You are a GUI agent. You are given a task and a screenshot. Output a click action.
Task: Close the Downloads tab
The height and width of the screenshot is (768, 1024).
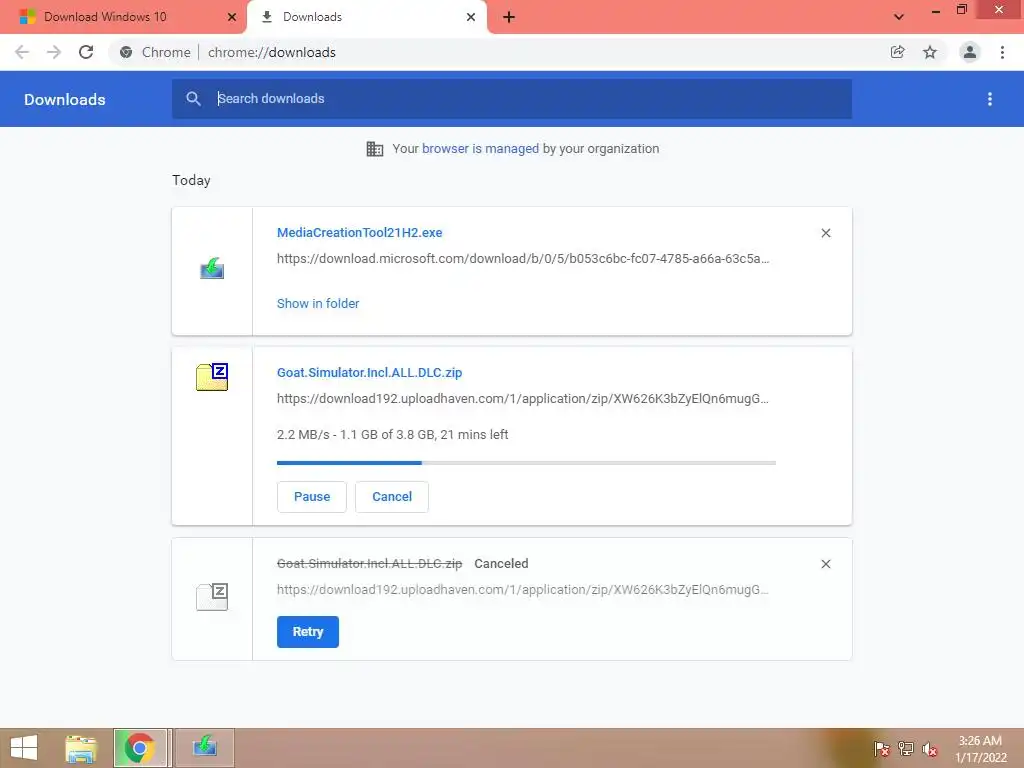coord(471,17)
